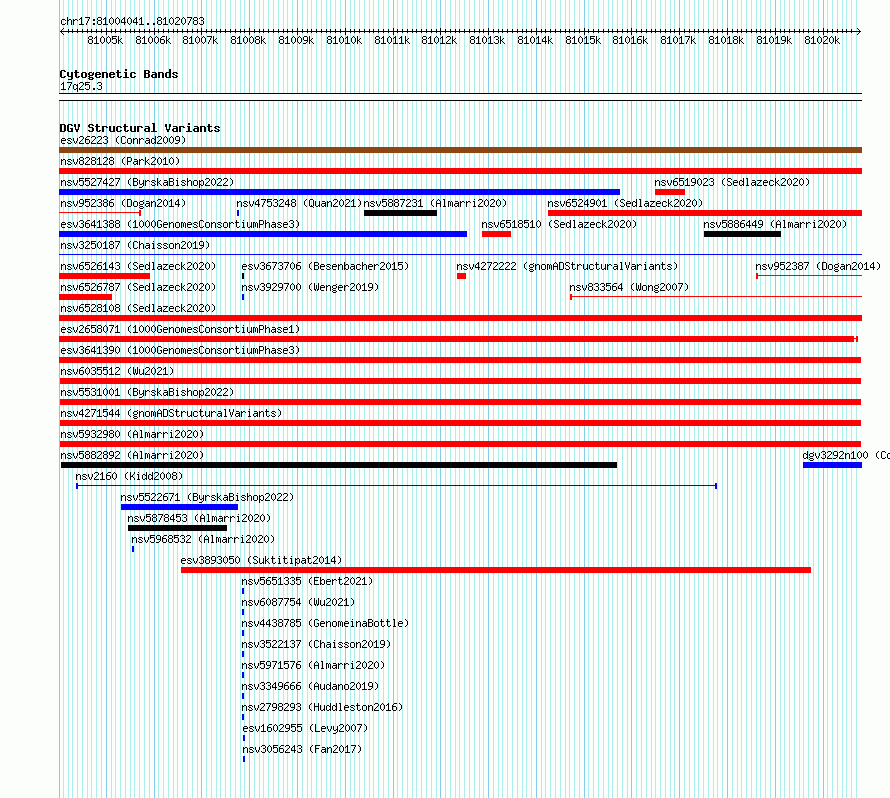The image size is (890, 798).
Task: Open esv3673706 (Besenbacher2015) label
Action: [x=325, y=266]
